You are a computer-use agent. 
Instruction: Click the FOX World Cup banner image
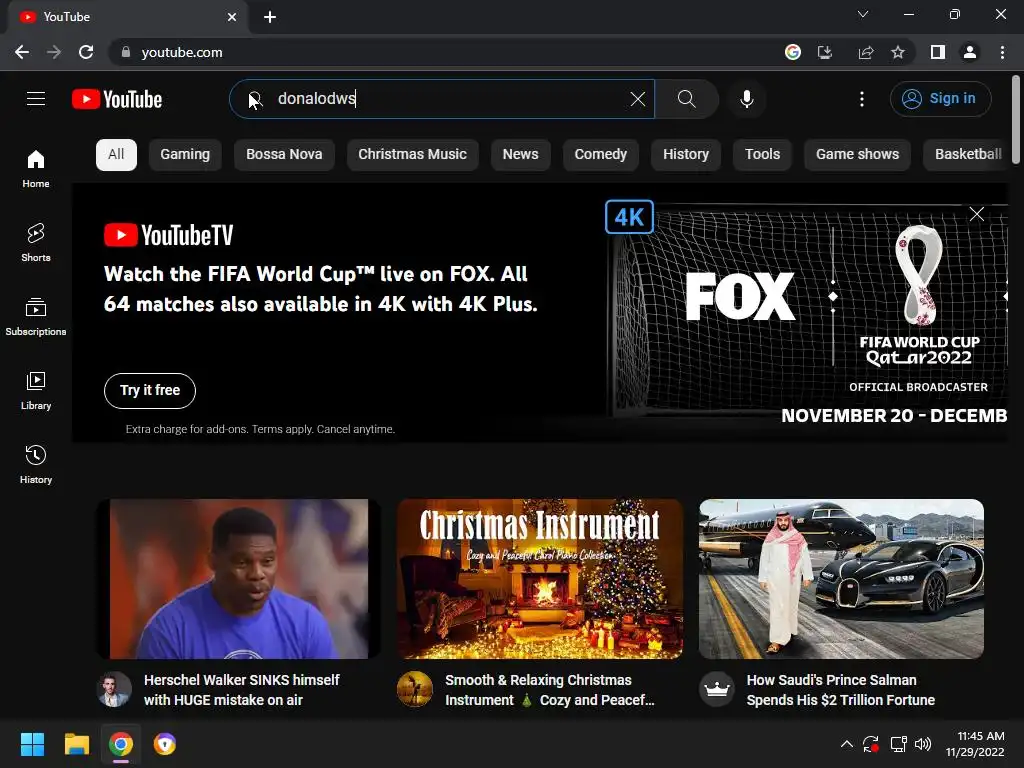coord(807,312)
